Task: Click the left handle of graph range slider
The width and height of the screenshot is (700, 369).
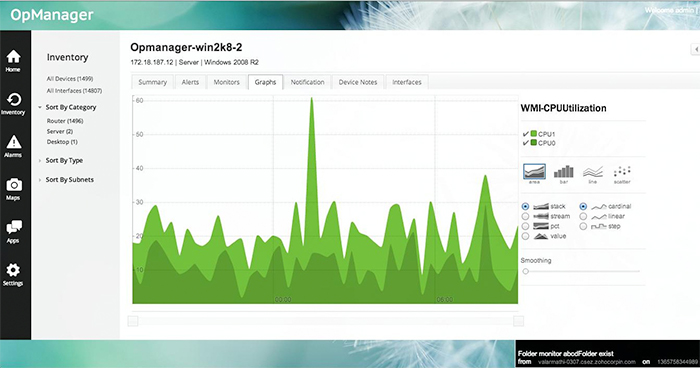Action: pos(133,321)
